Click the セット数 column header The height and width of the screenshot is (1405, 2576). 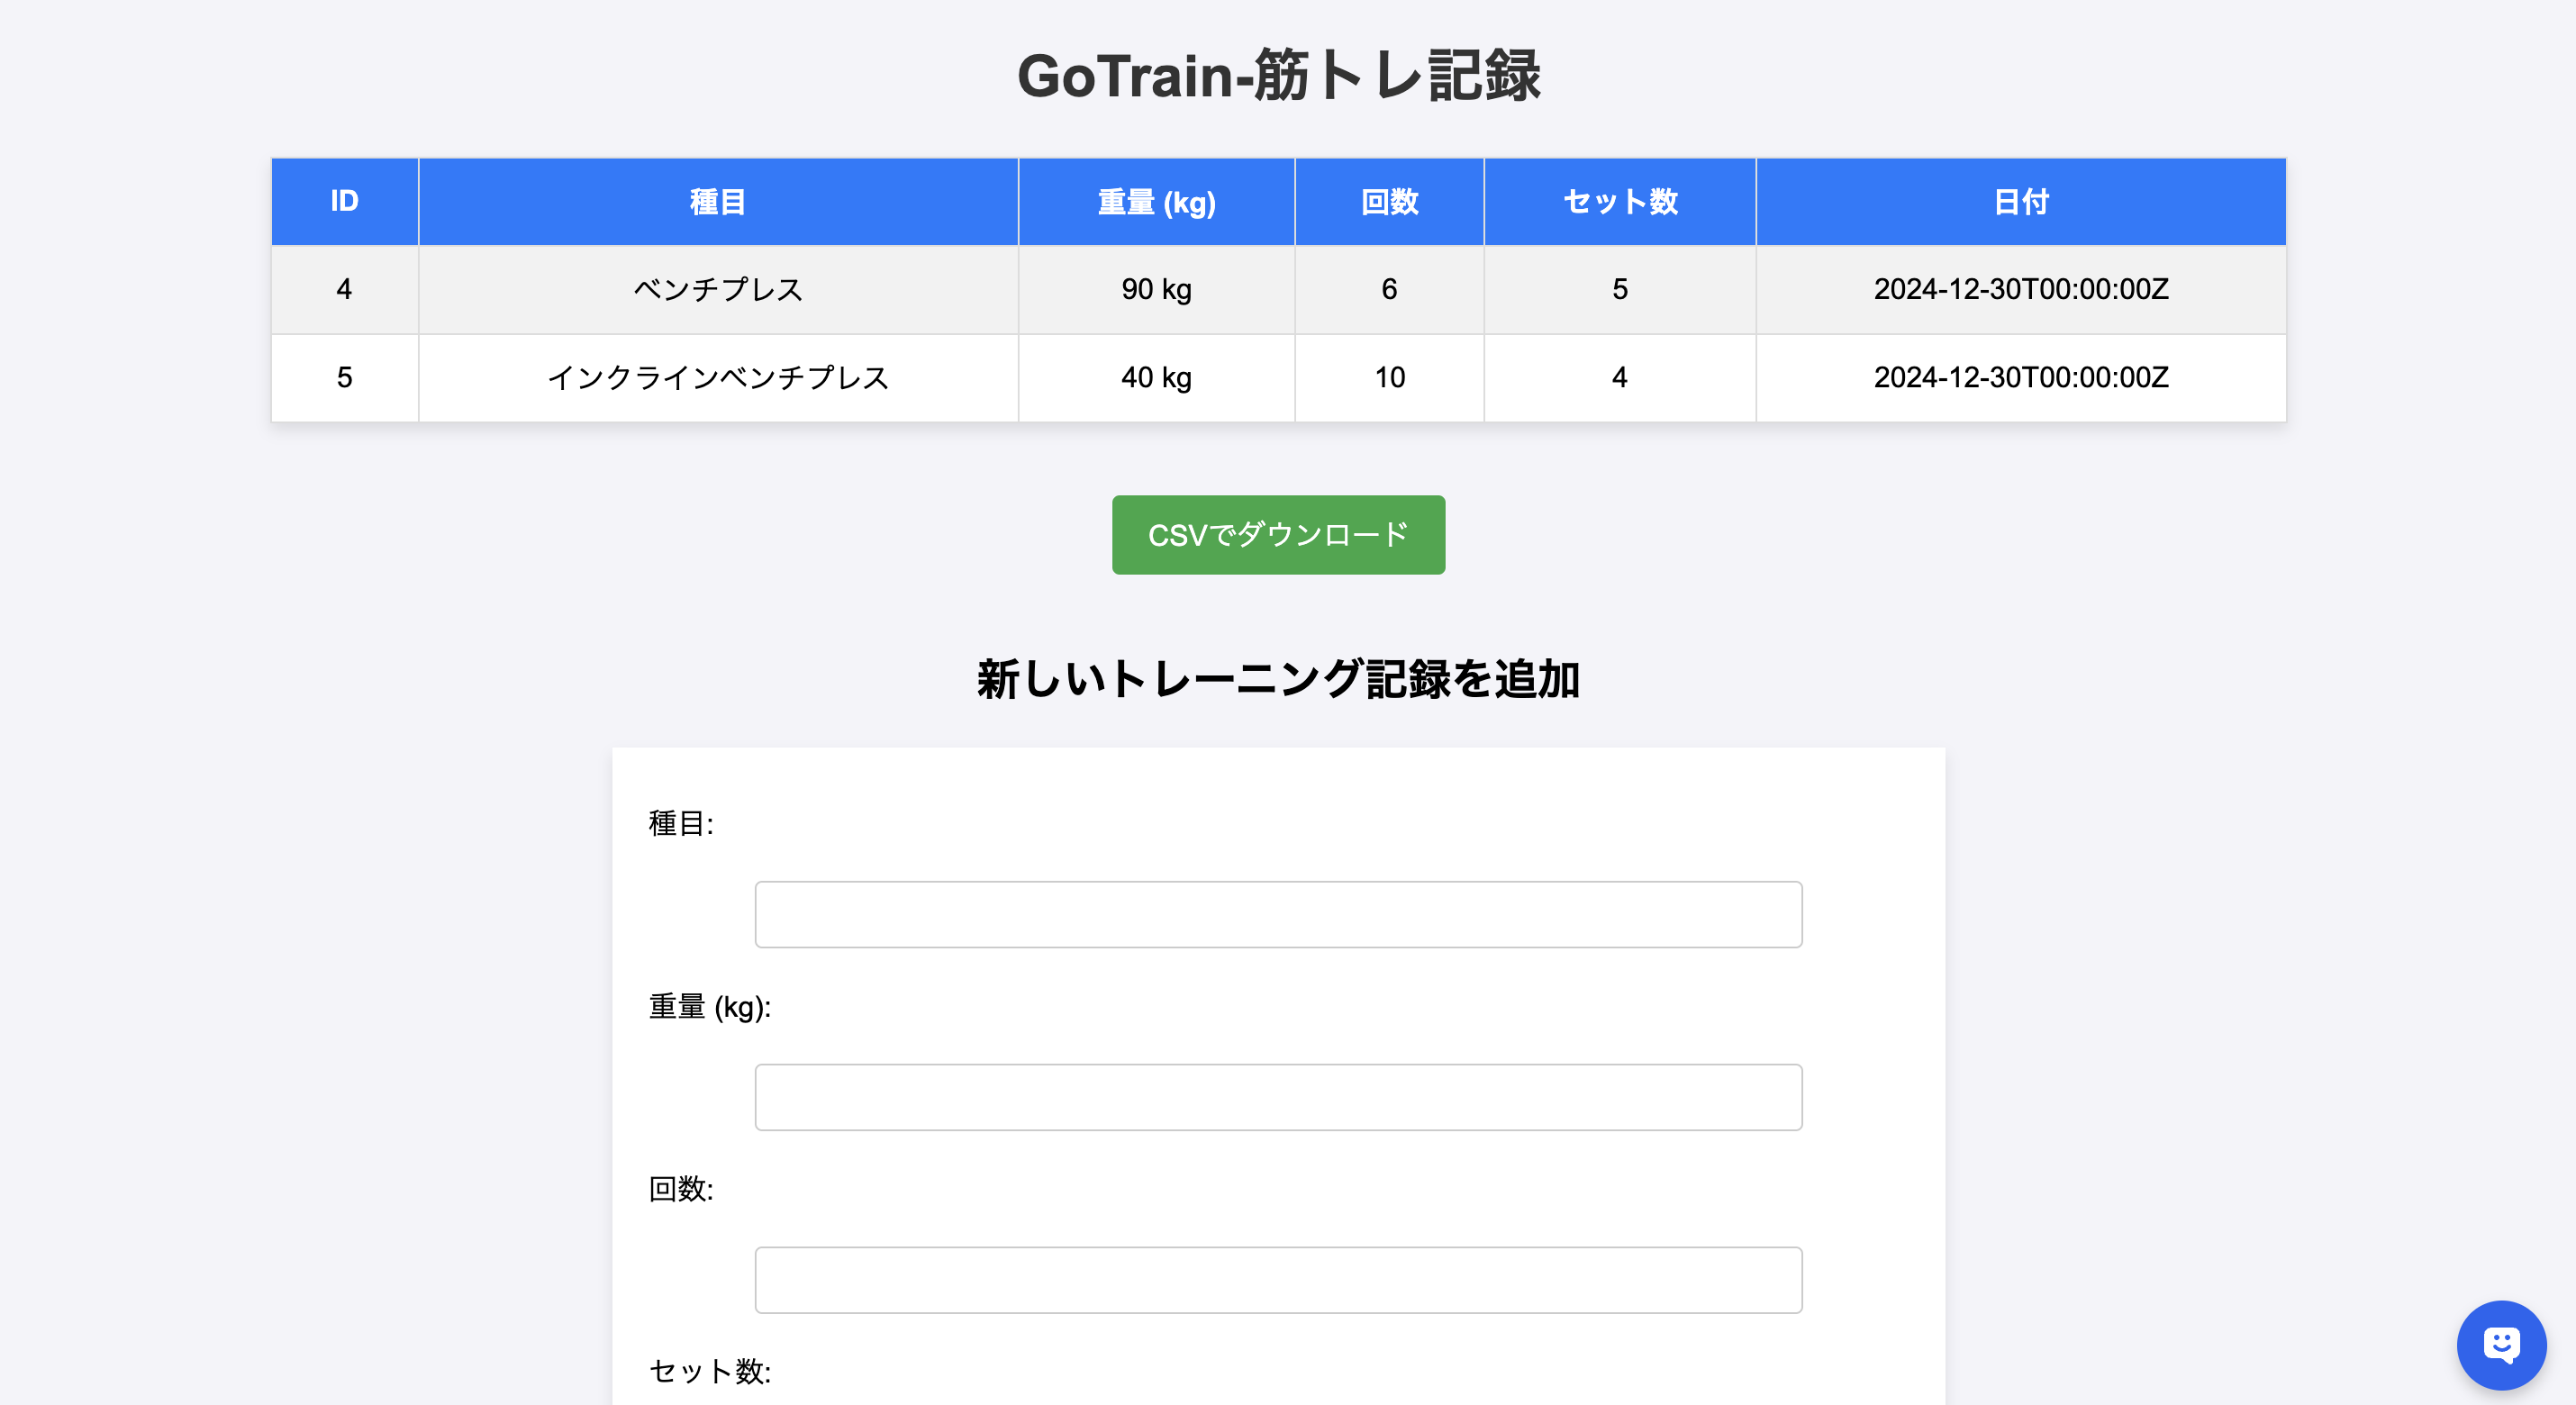(1620, 201)
